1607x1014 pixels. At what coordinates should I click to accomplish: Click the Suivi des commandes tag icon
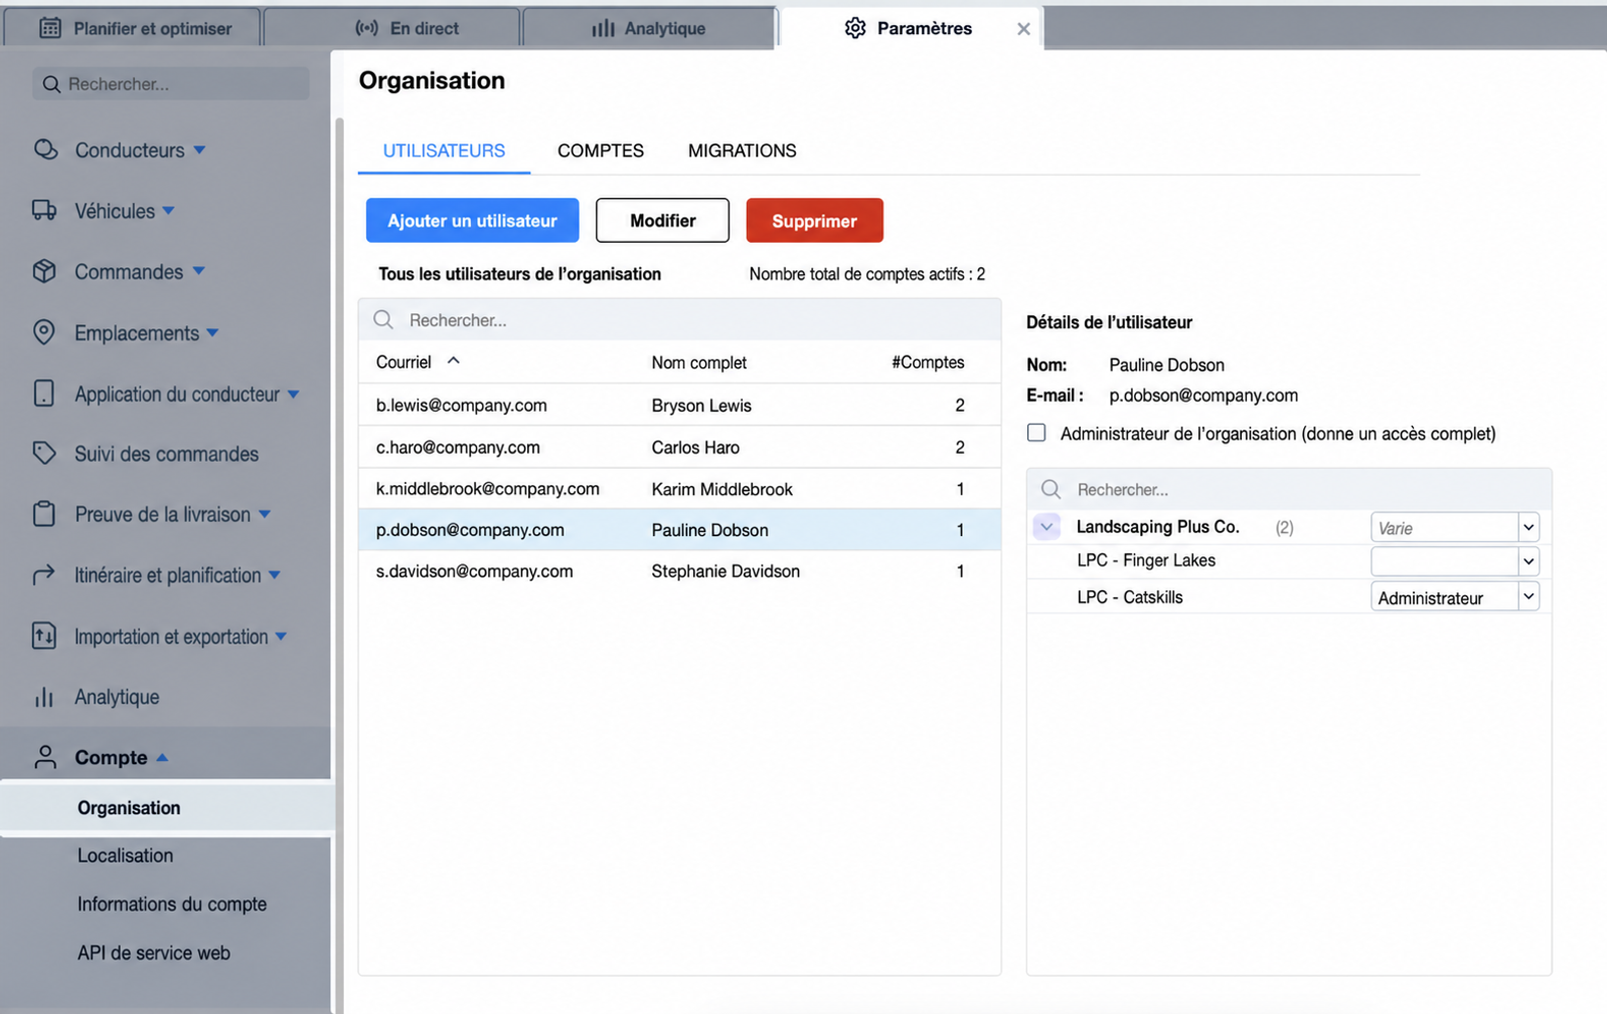tap(44, 453)
